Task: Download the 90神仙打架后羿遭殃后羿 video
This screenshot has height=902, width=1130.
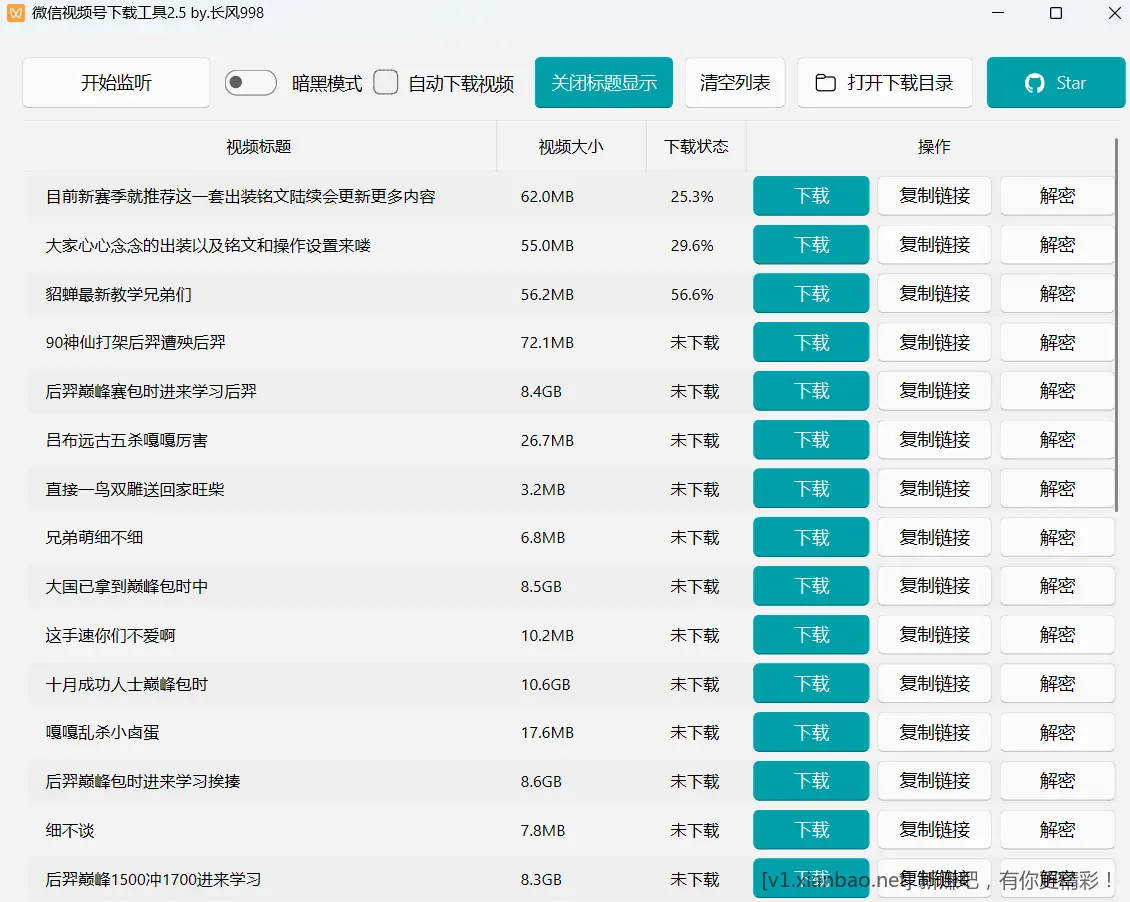Action: pyautogui.click(x=811, y=343)
